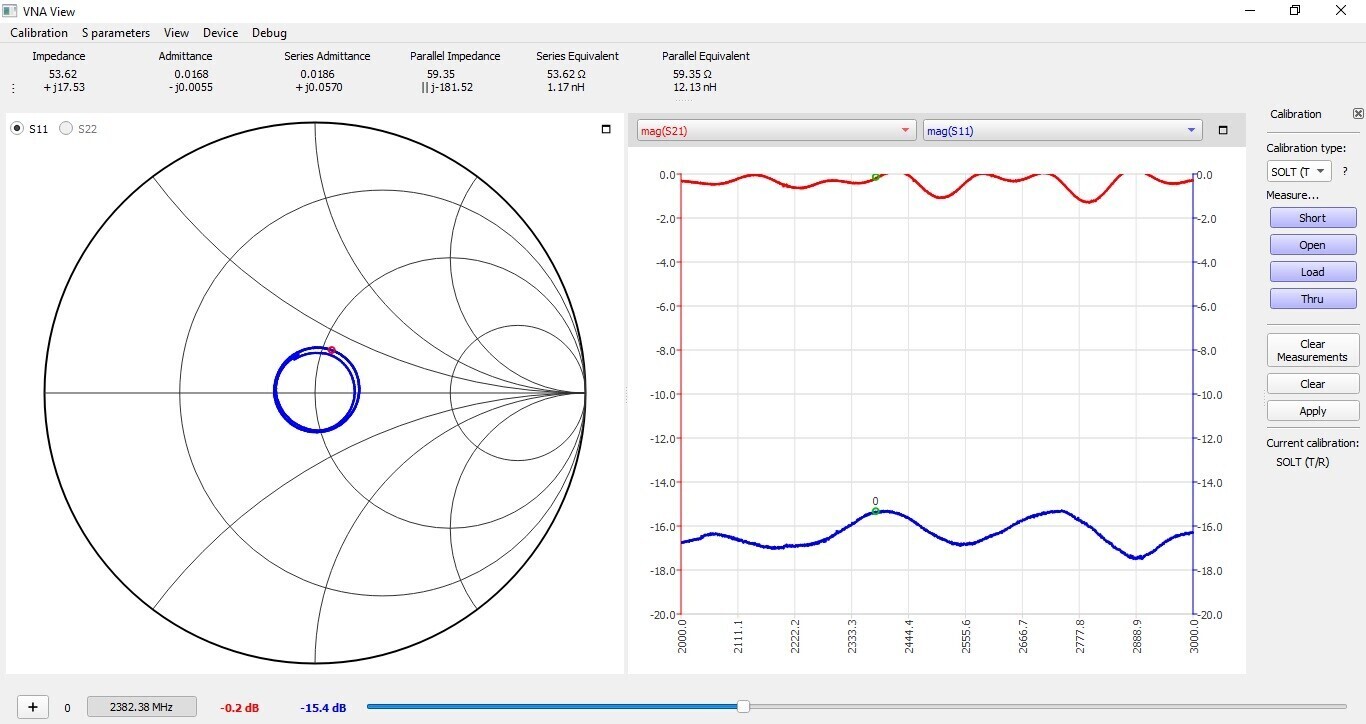Click the -0.2 dB red readout
1366x724 pixels.
tap(240, 708)
